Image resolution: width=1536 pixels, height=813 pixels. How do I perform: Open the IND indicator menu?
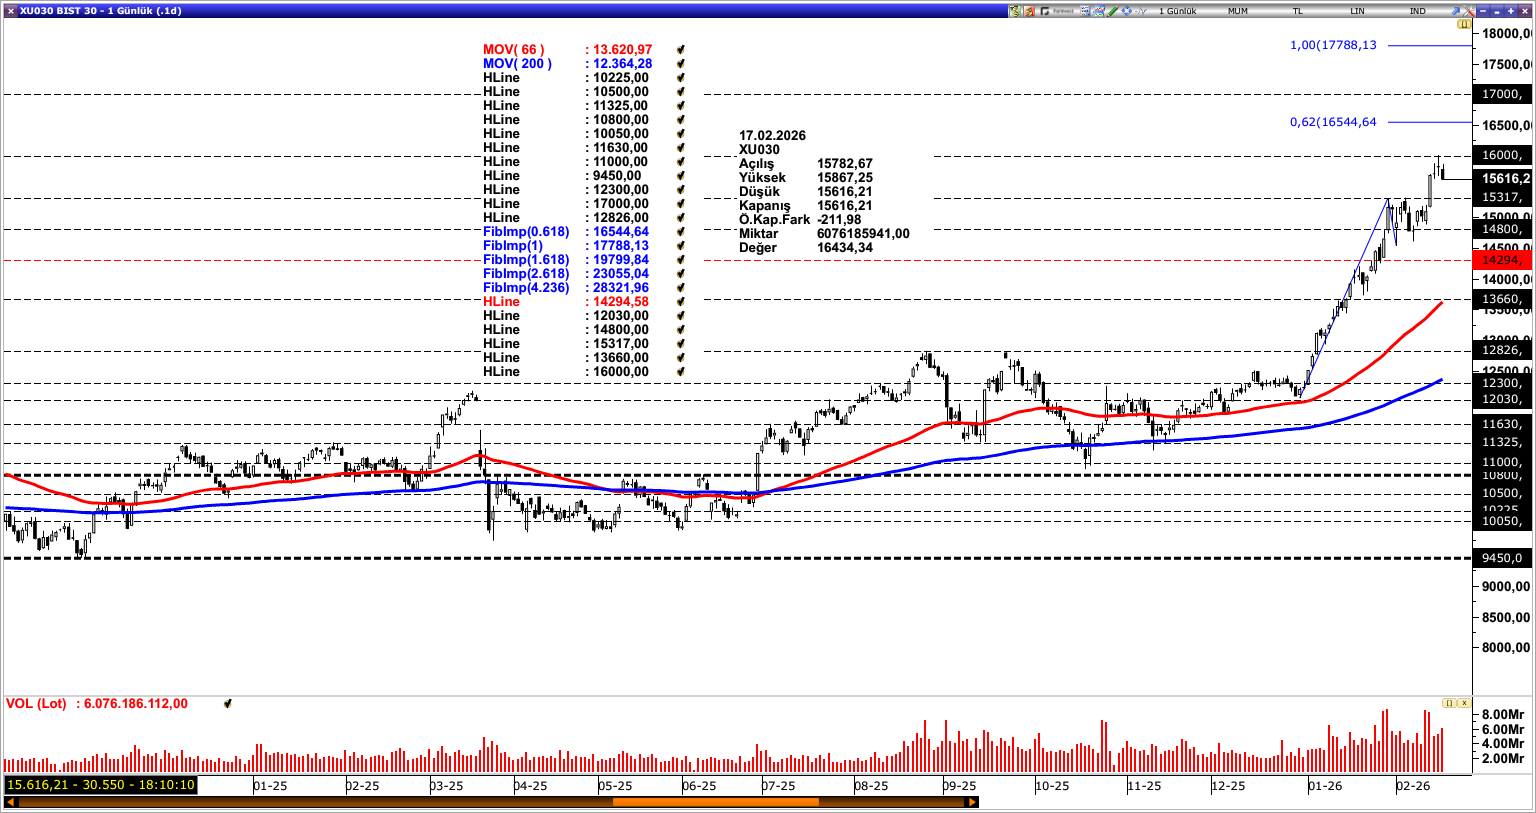pos(1417,11)
